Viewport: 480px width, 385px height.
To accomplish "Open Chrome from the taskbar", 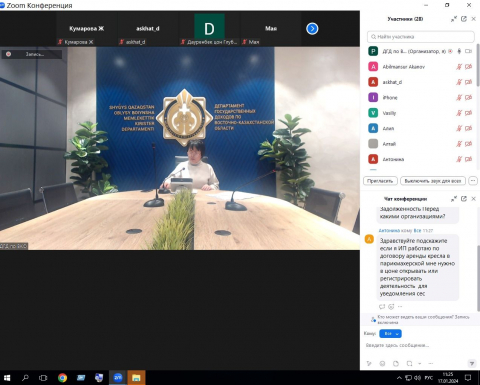I will (x=62, y=378).
